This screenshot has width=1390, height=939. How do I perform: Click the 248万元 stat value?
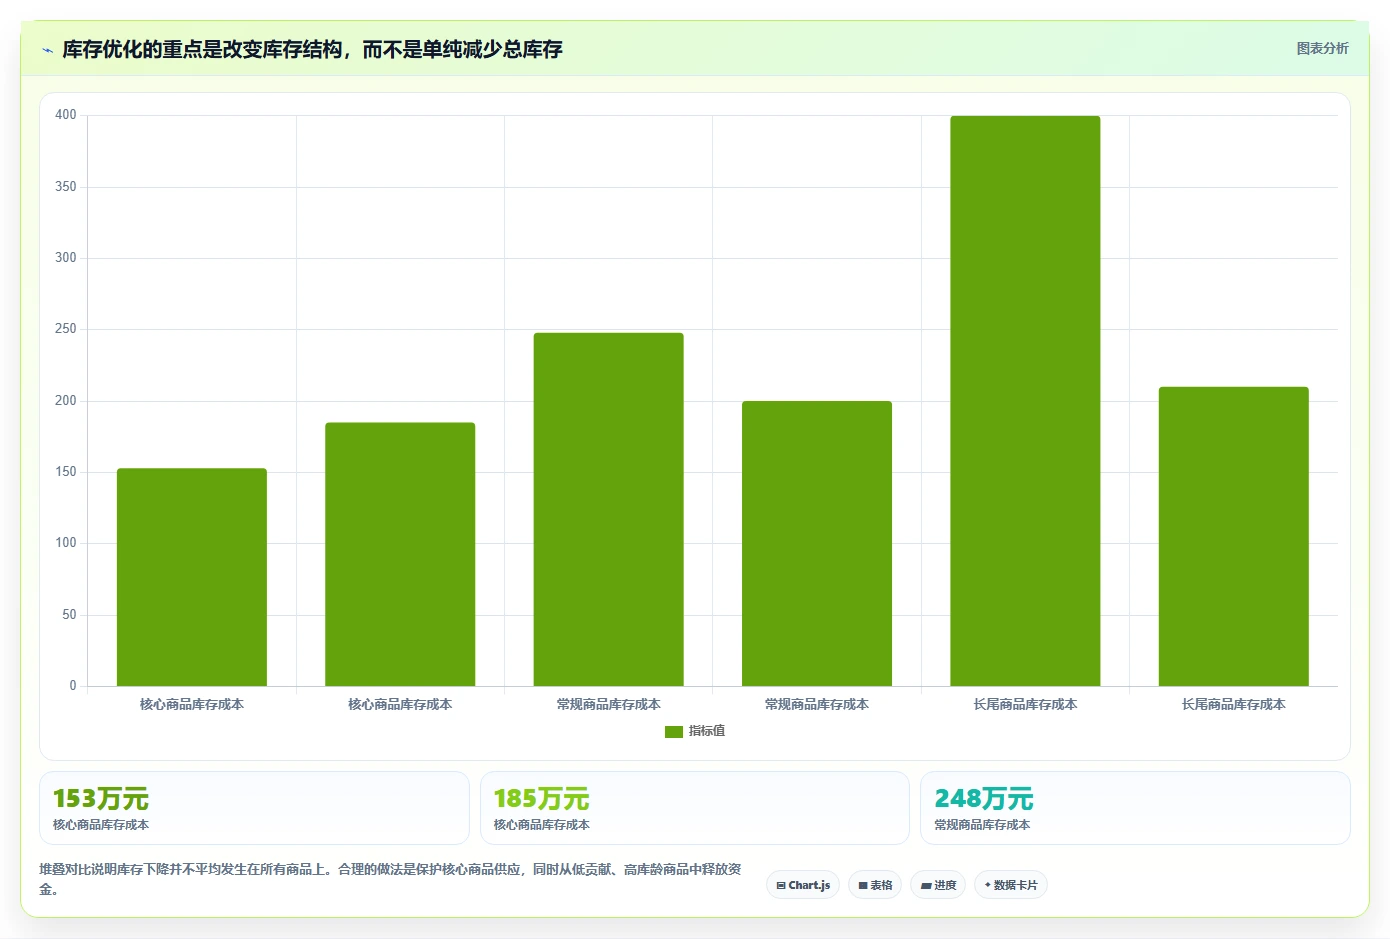(983, 799)
